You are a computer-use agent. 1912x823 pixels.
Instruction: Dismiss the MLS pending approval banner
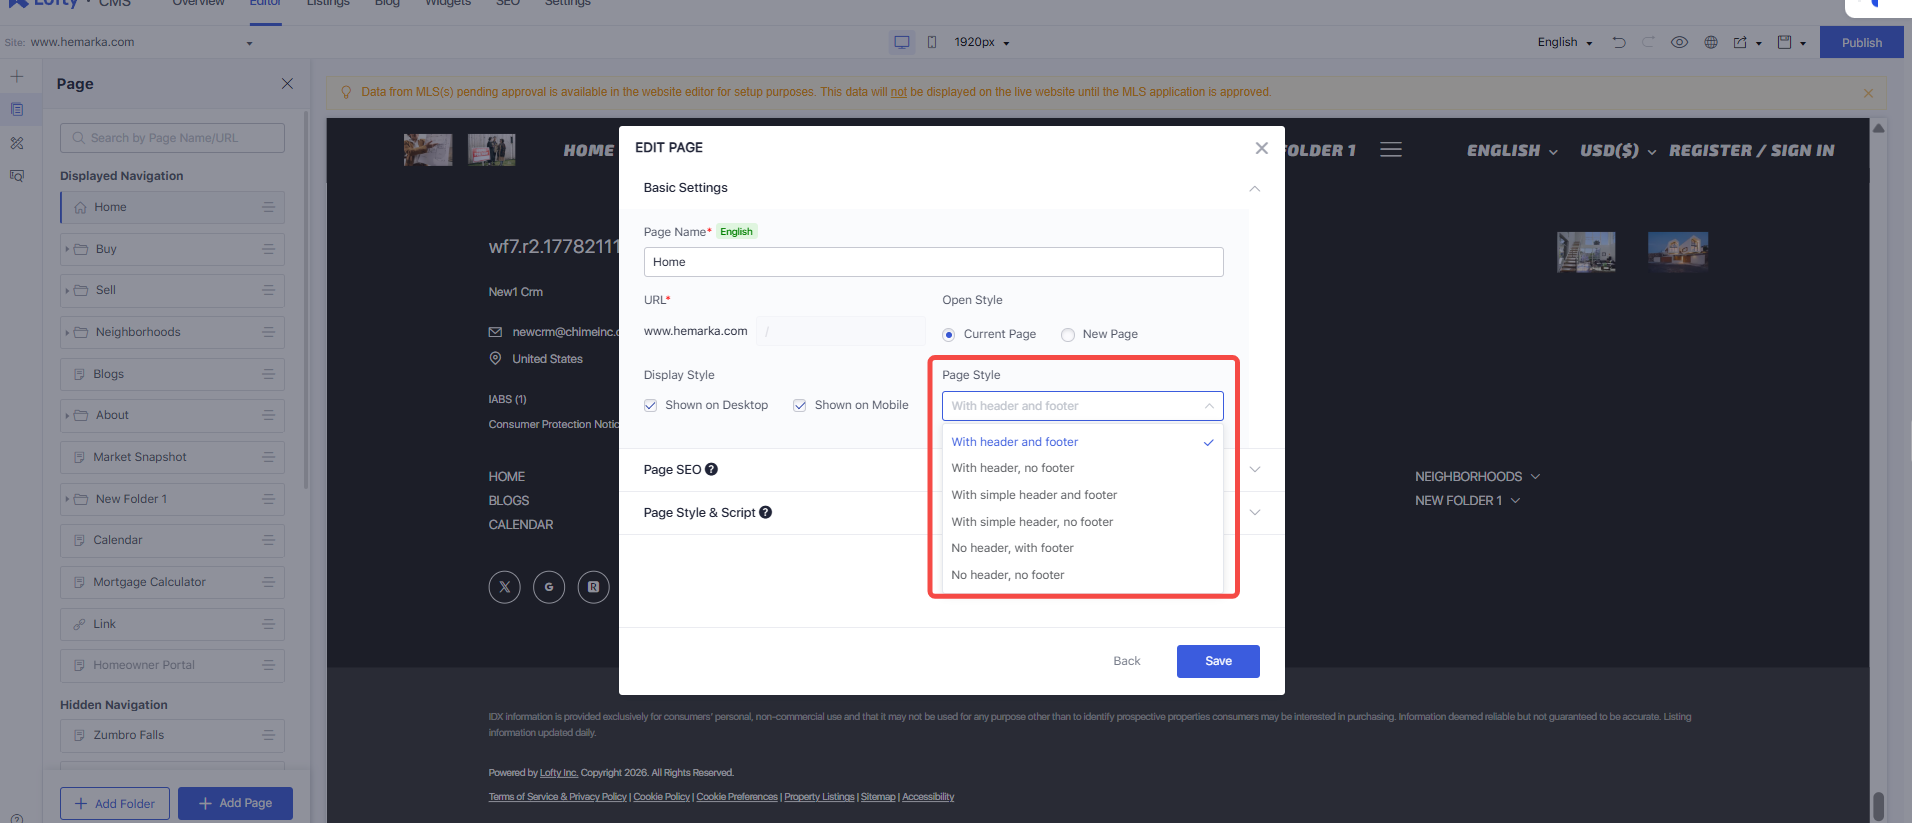tap(1868, 93)
